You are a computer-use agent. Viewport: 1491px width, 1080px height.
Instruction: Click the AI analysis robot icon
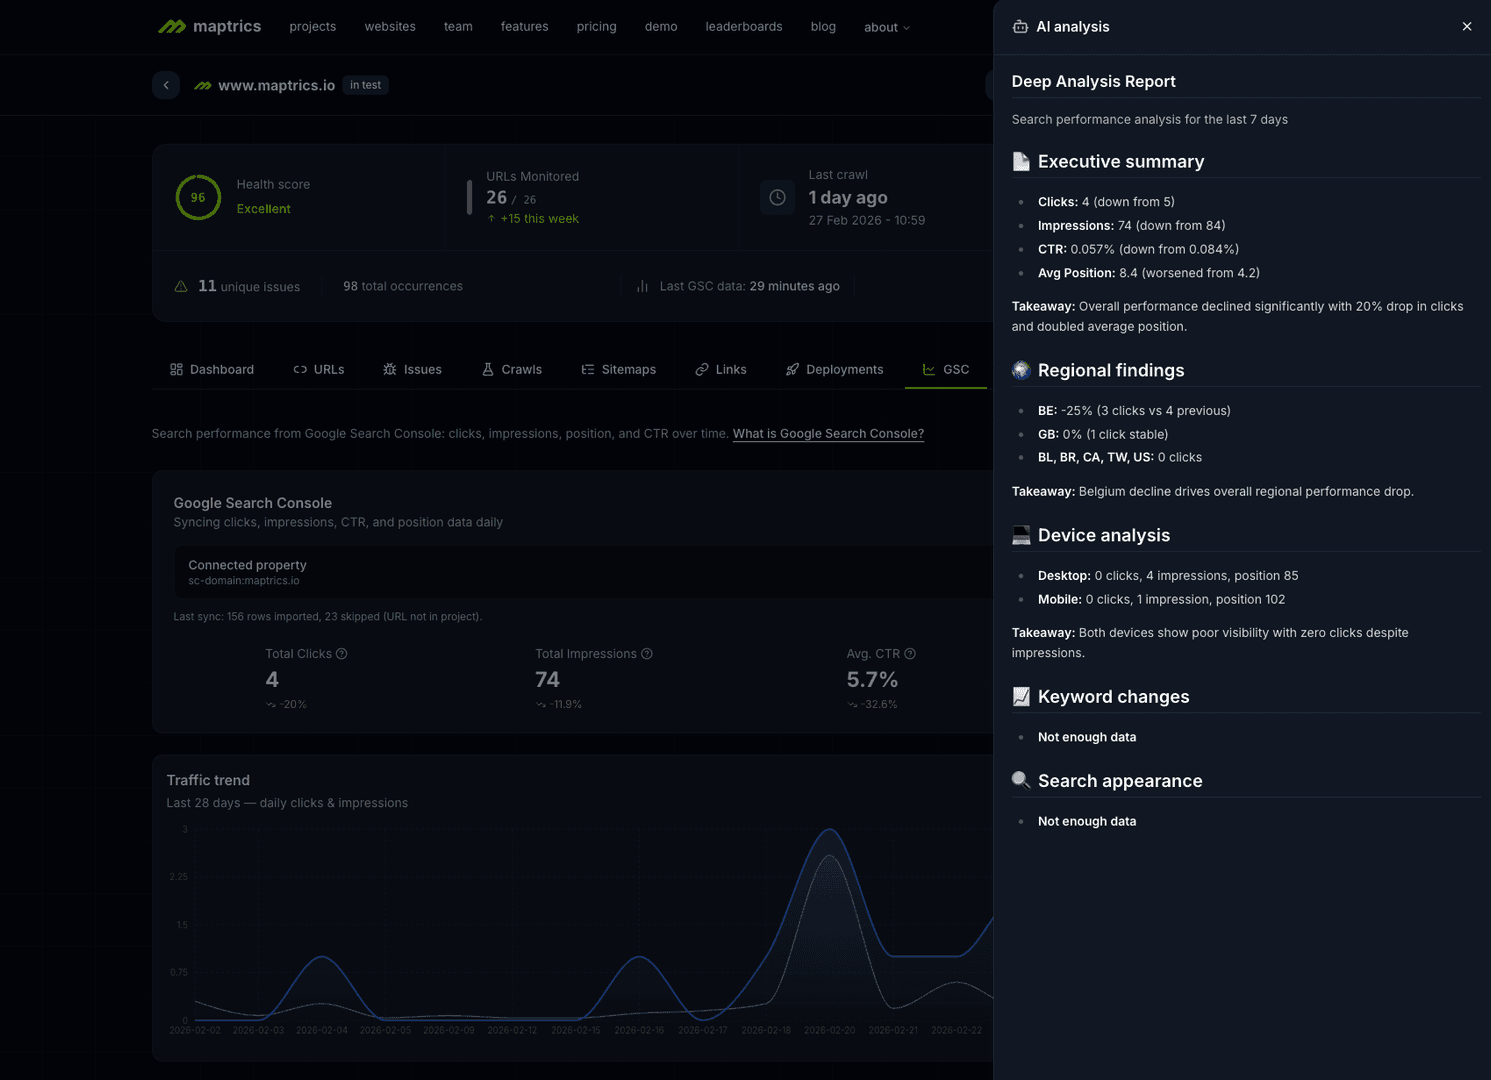(1020, 27)
